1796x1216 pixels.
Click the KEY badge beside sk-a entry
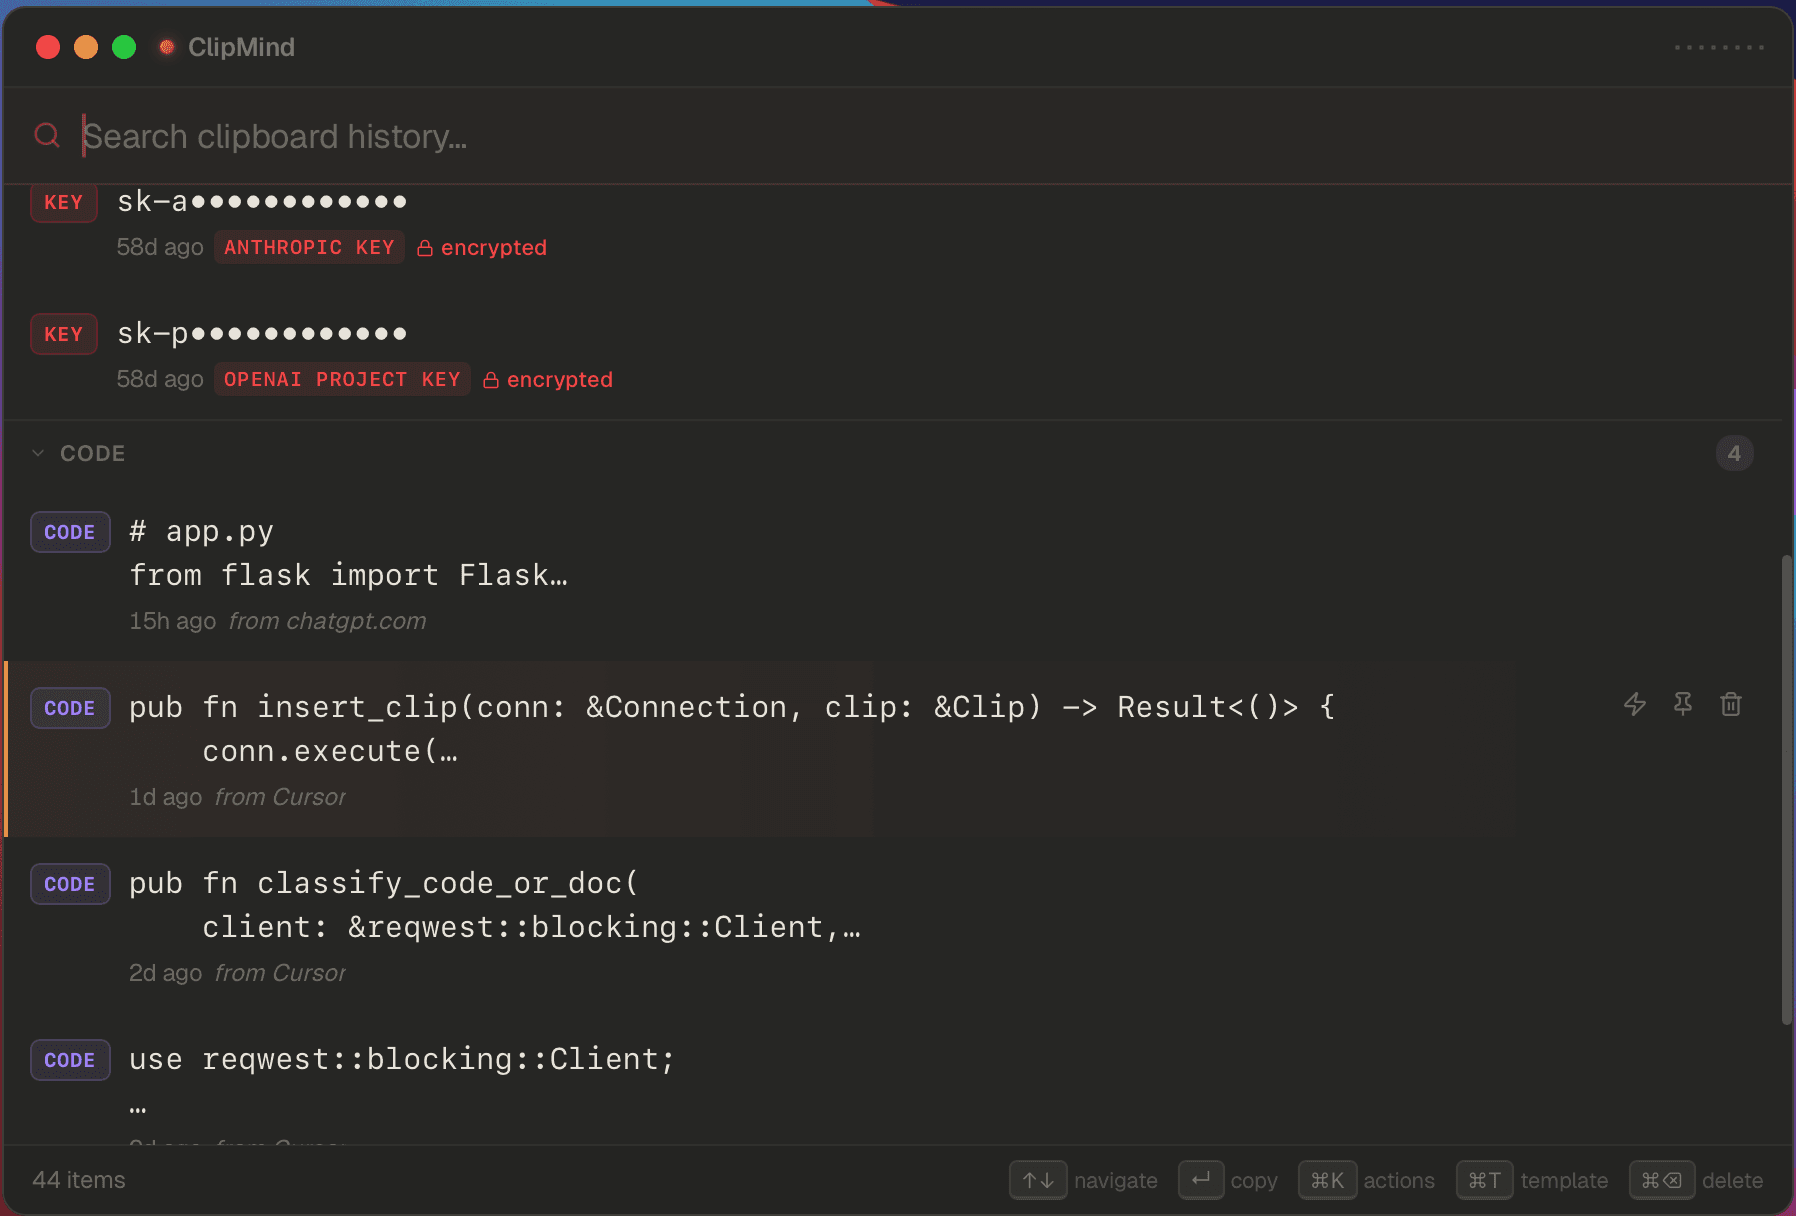(x=64, y=202)
